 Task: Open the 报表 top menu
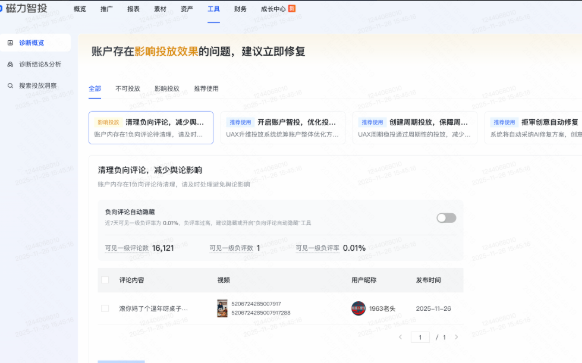point(133,9)
